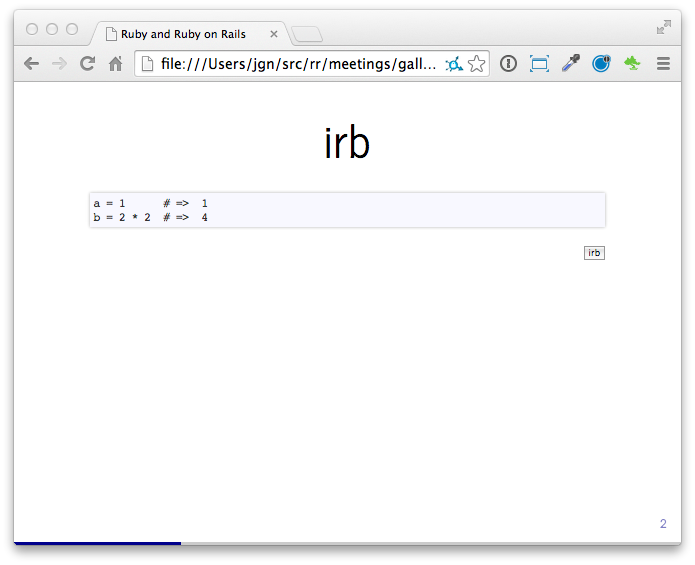Image resolution: width=695 pixels, height=565 pixels.
Task: Click the window zoom button
Action: [72, 29]
